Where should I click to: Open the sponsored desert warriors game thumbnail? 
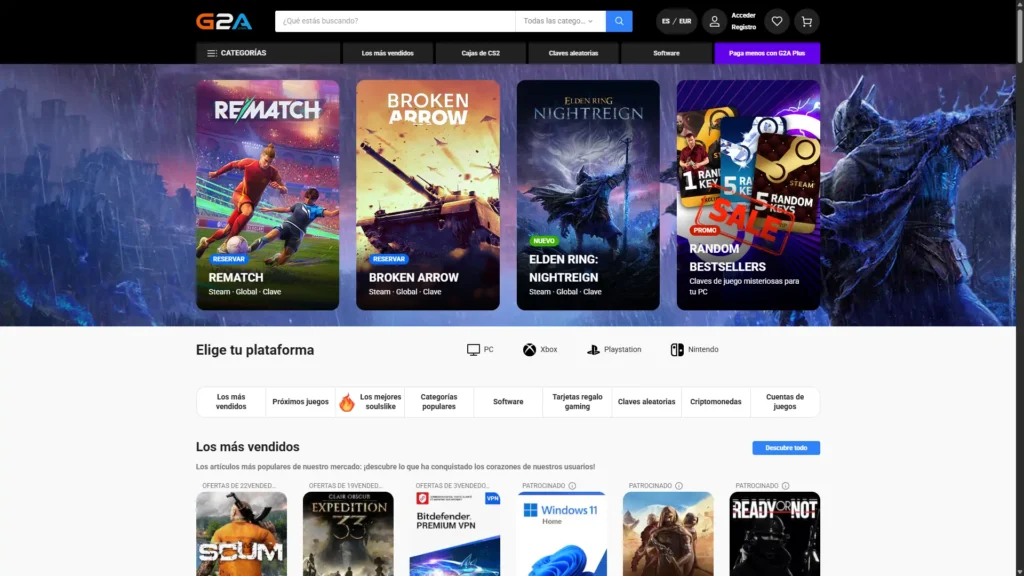[668, 534]
